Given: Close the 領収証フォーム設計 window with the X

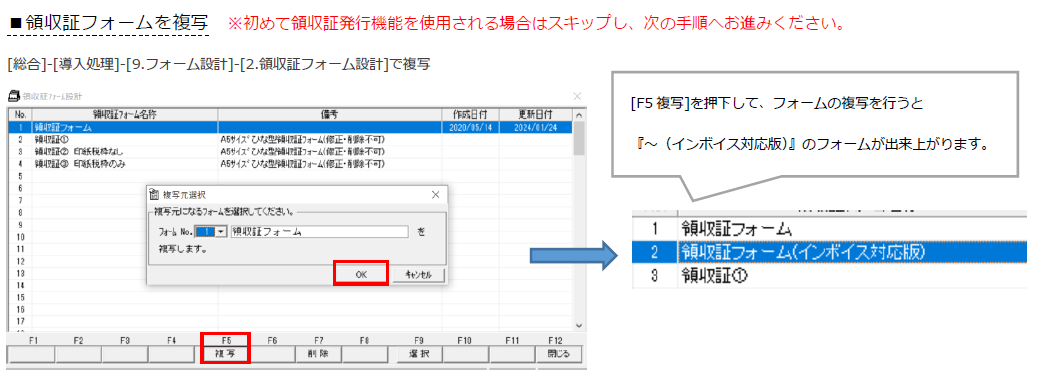Looking at the screenshot, I should click(577, 96).
